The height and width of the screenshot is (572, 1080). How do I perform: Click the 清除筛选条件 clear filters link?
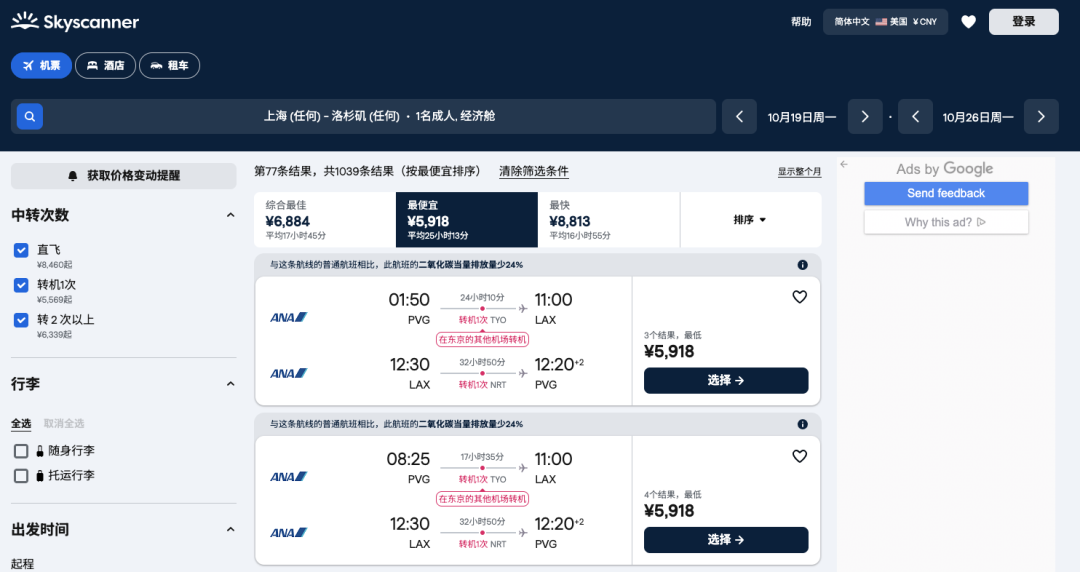point(534,171)
